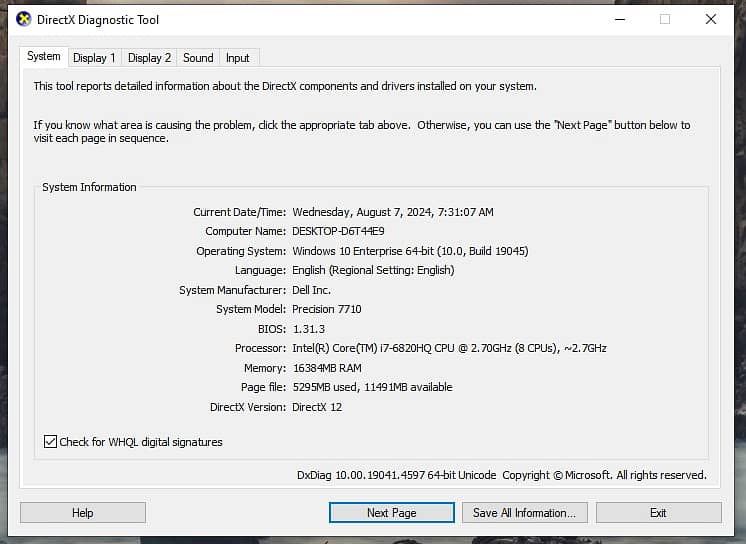Close the DirectX Diagnostic Tool window
746x544 pixels.
point(711,19)
